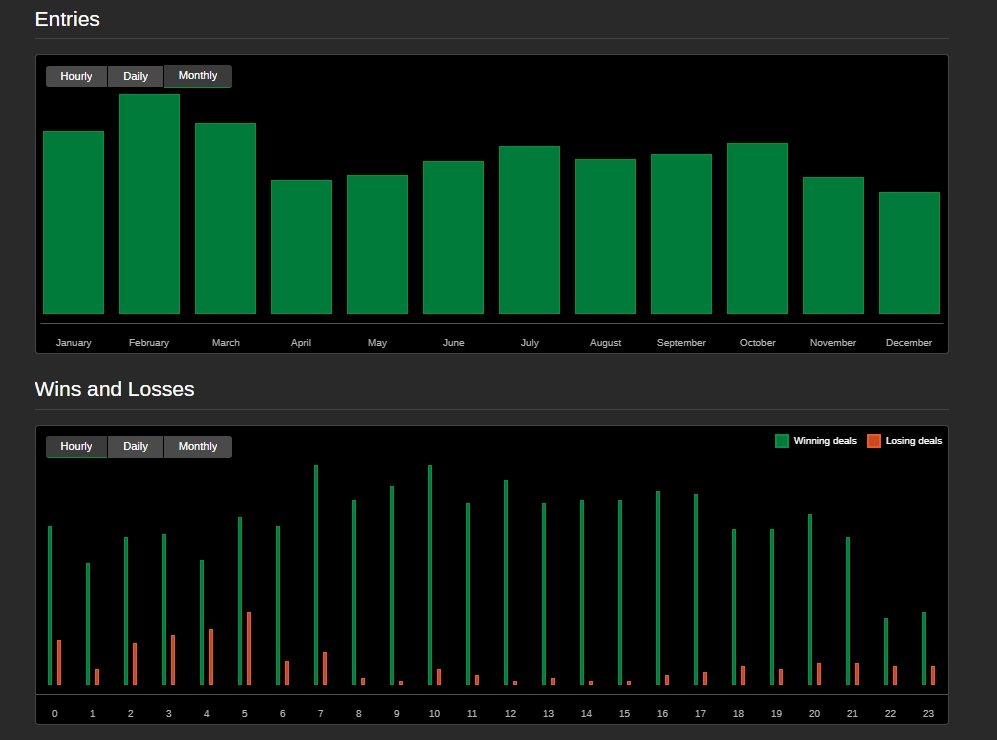Viewport: 997px width, 740px height.
Task: Click the green Winning deals legend swatch
Action: 782,441
